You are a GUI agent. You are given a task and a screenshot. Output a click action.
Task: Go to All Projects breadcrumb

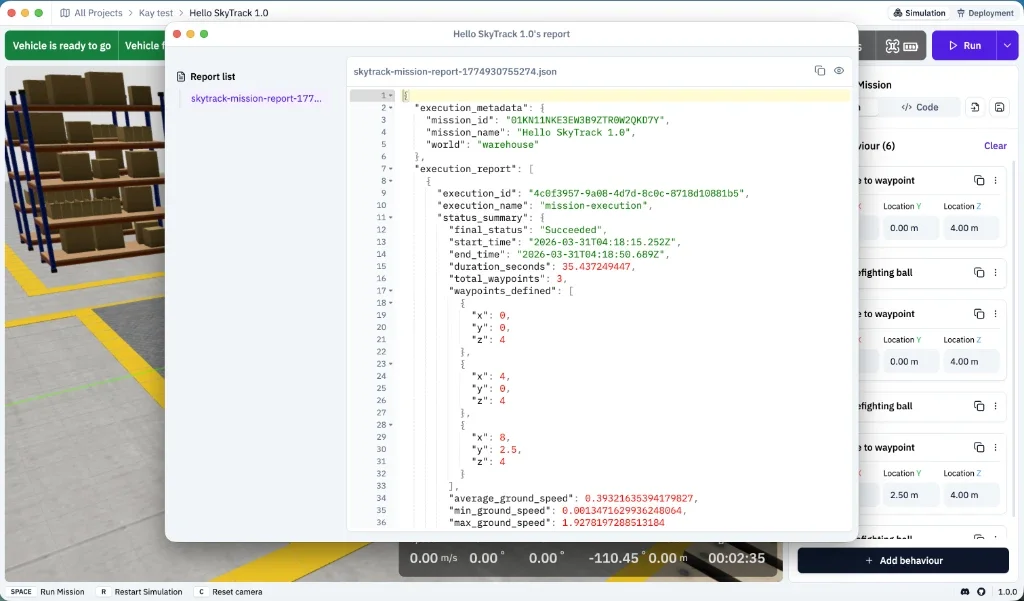98,12
